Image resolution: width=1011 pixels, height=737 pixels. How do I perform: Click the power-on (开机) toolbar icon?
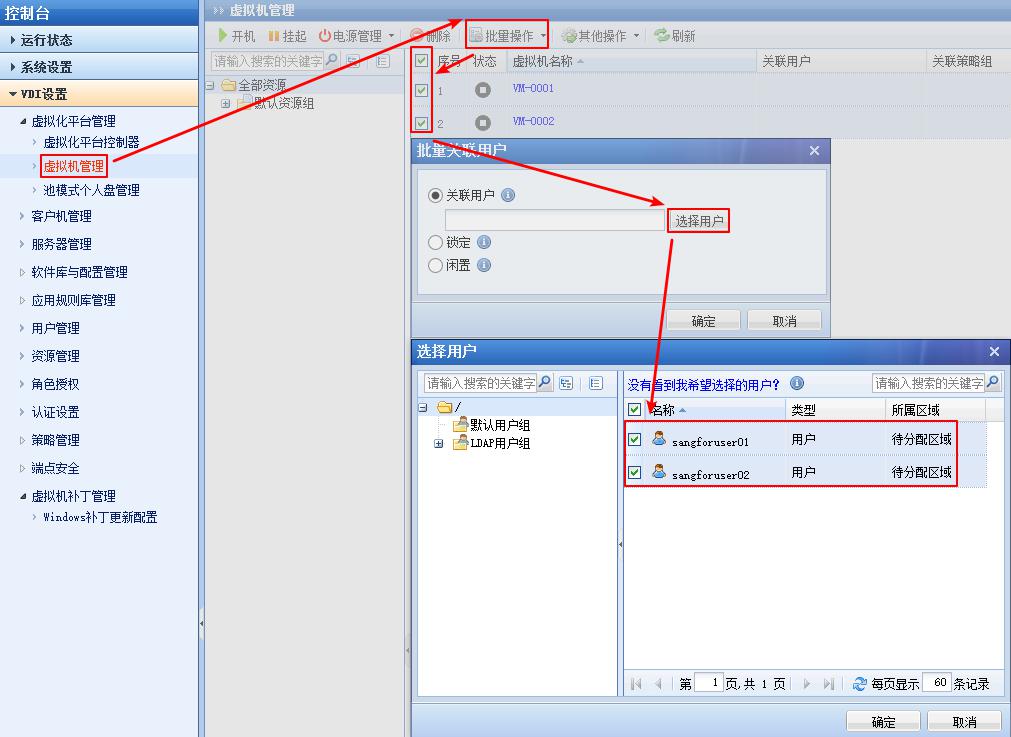[x=224, y=36]
